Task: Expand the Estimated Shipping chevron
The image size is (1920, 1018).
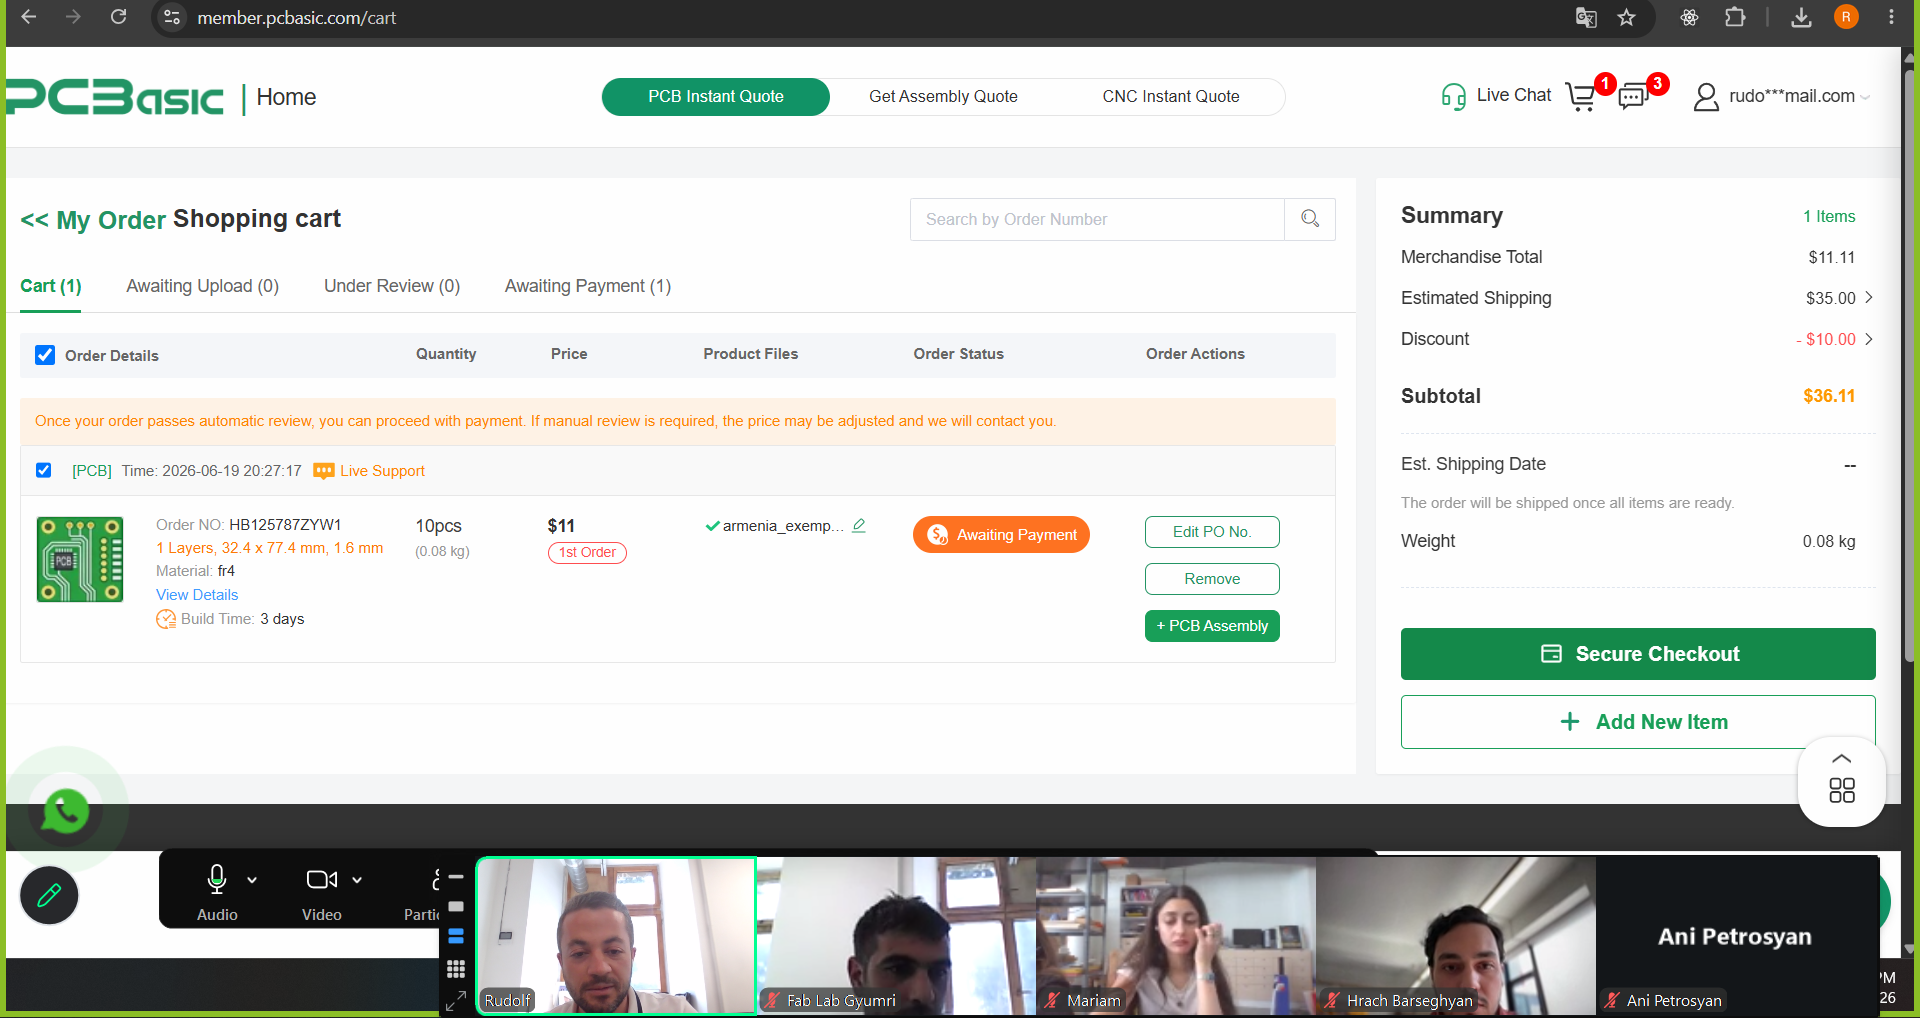Action: 1869,297
